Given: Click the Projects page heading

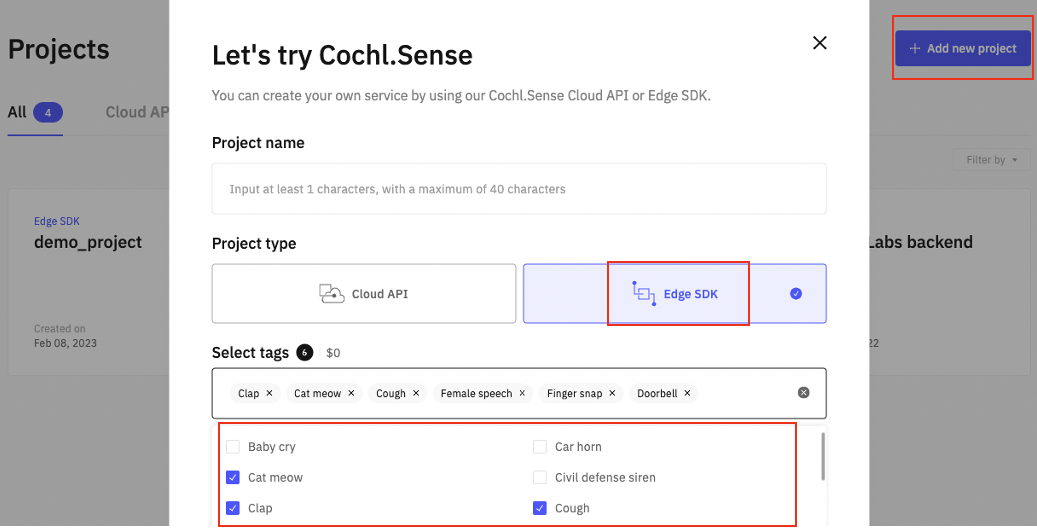Looking at the screenshot, I should (59, 50).
